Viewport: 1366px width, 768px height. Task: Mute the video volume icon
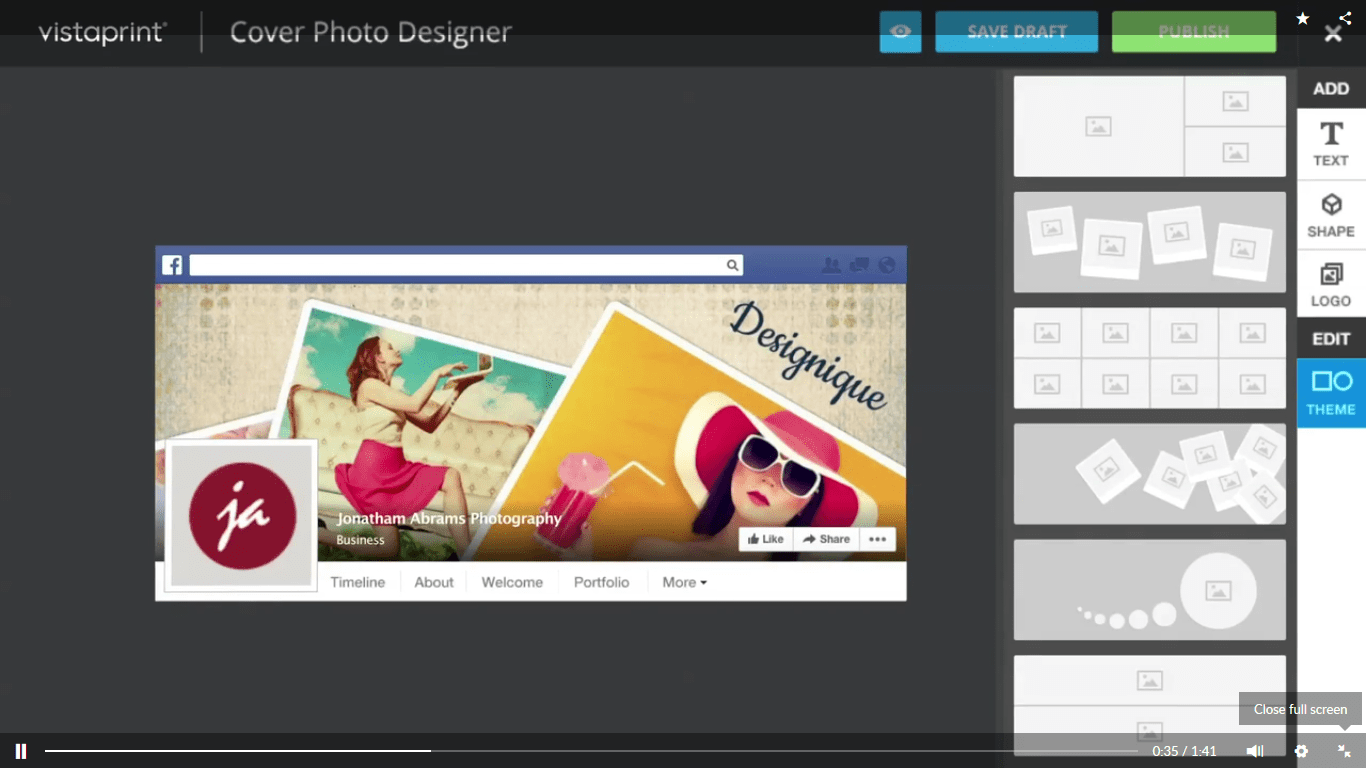tap(1255, 751)
